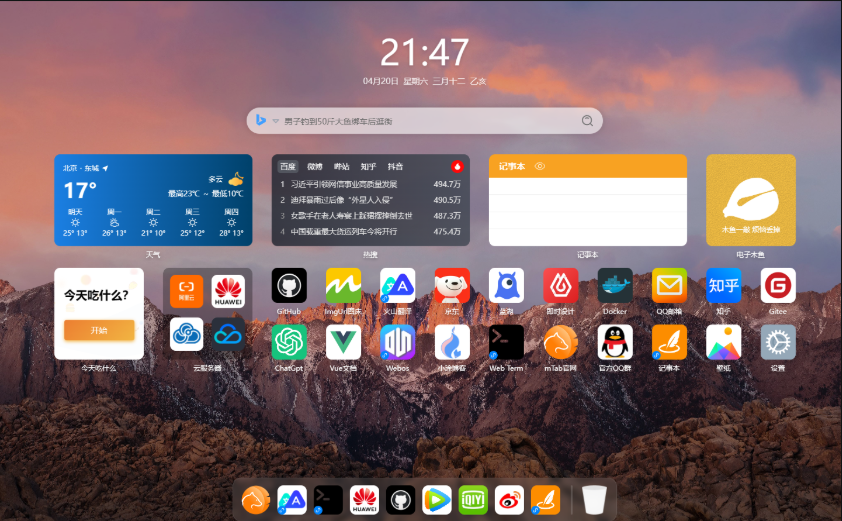Open hot search item with 490.5万 views
This screenshot has height=521, width=842.
click(371, 200)
